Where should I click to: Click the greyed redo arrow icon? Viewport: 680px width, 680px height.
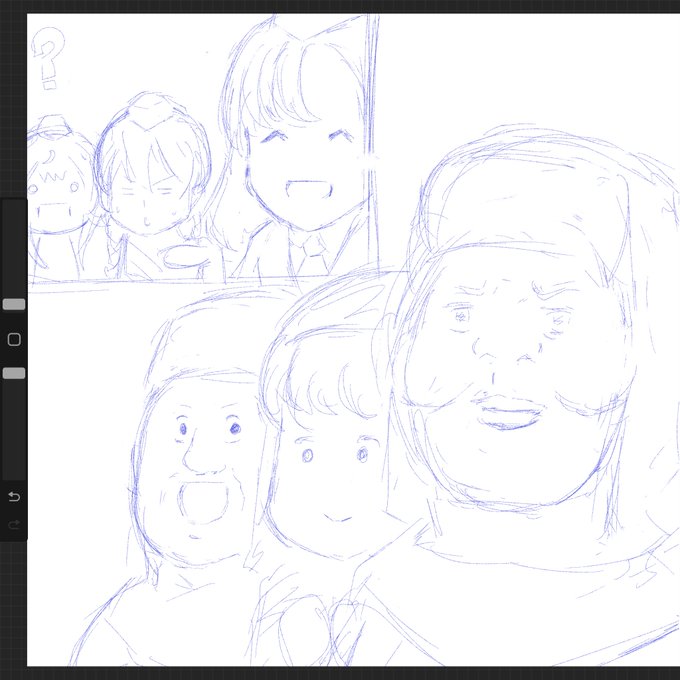click(x=14, y=525)
